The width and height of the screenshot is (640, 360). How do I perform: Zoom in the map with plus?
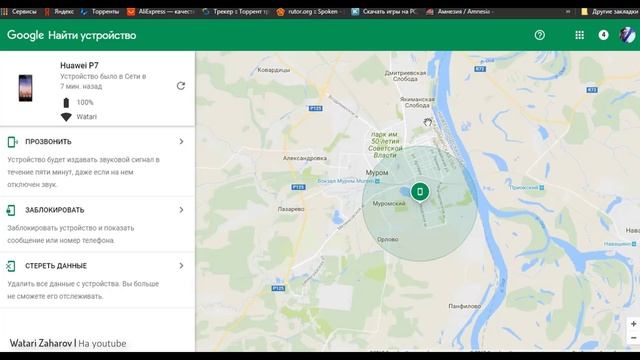point(633,324)
